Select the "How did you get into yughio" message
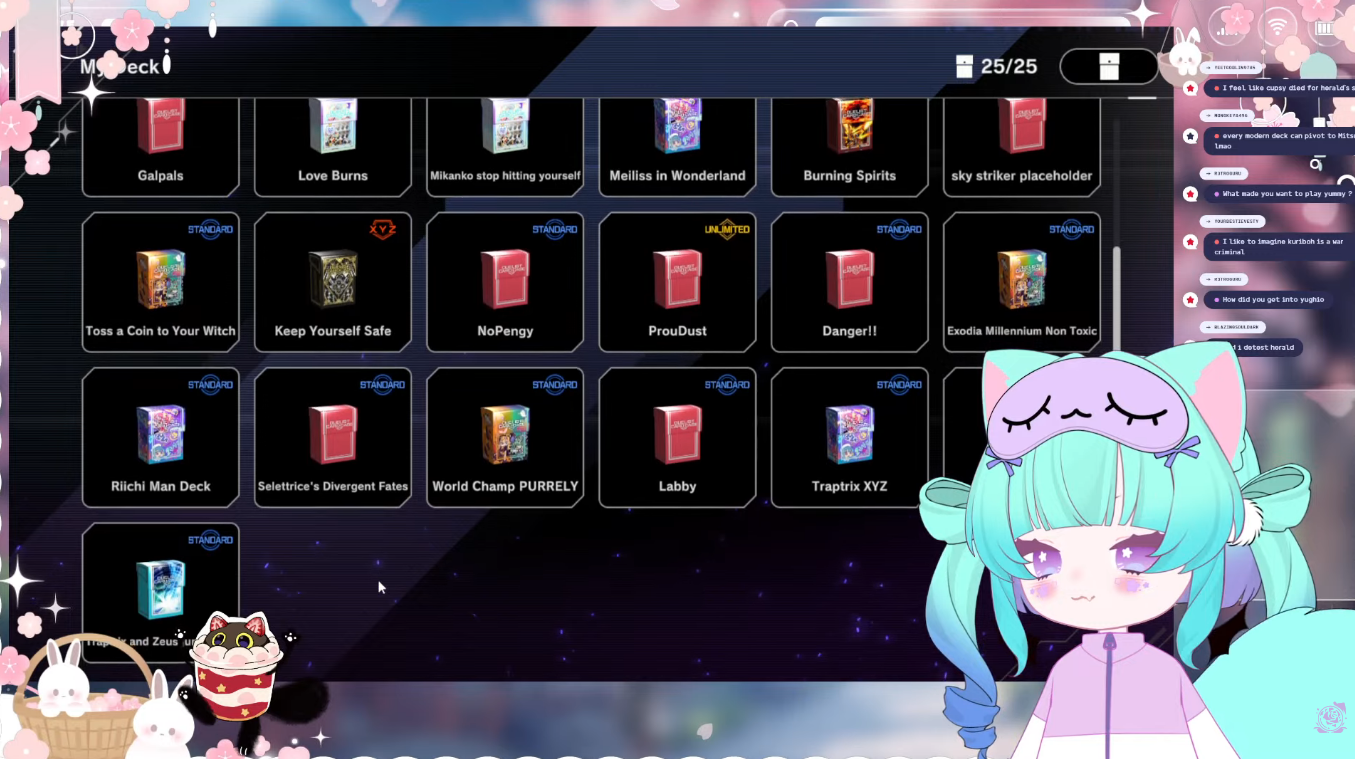This screenshot has height=759, width=1355. [1269, 299]
